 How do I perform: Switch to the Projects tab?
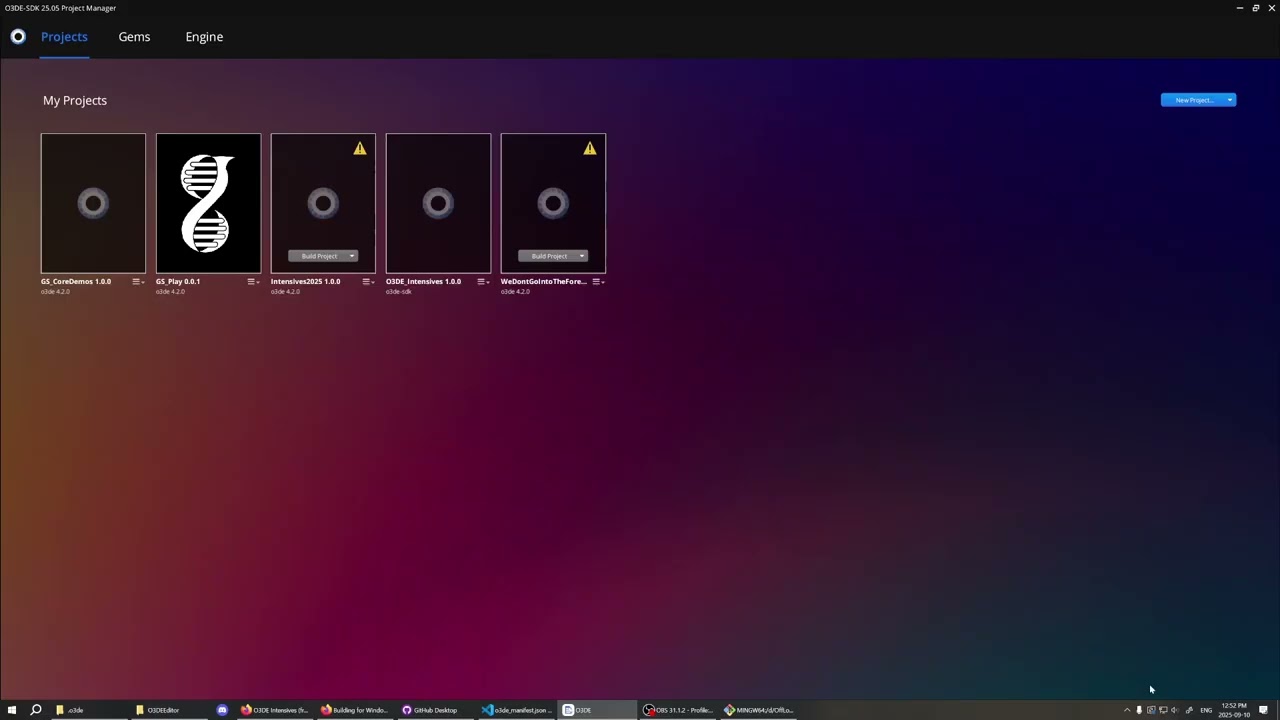point(64,37)
